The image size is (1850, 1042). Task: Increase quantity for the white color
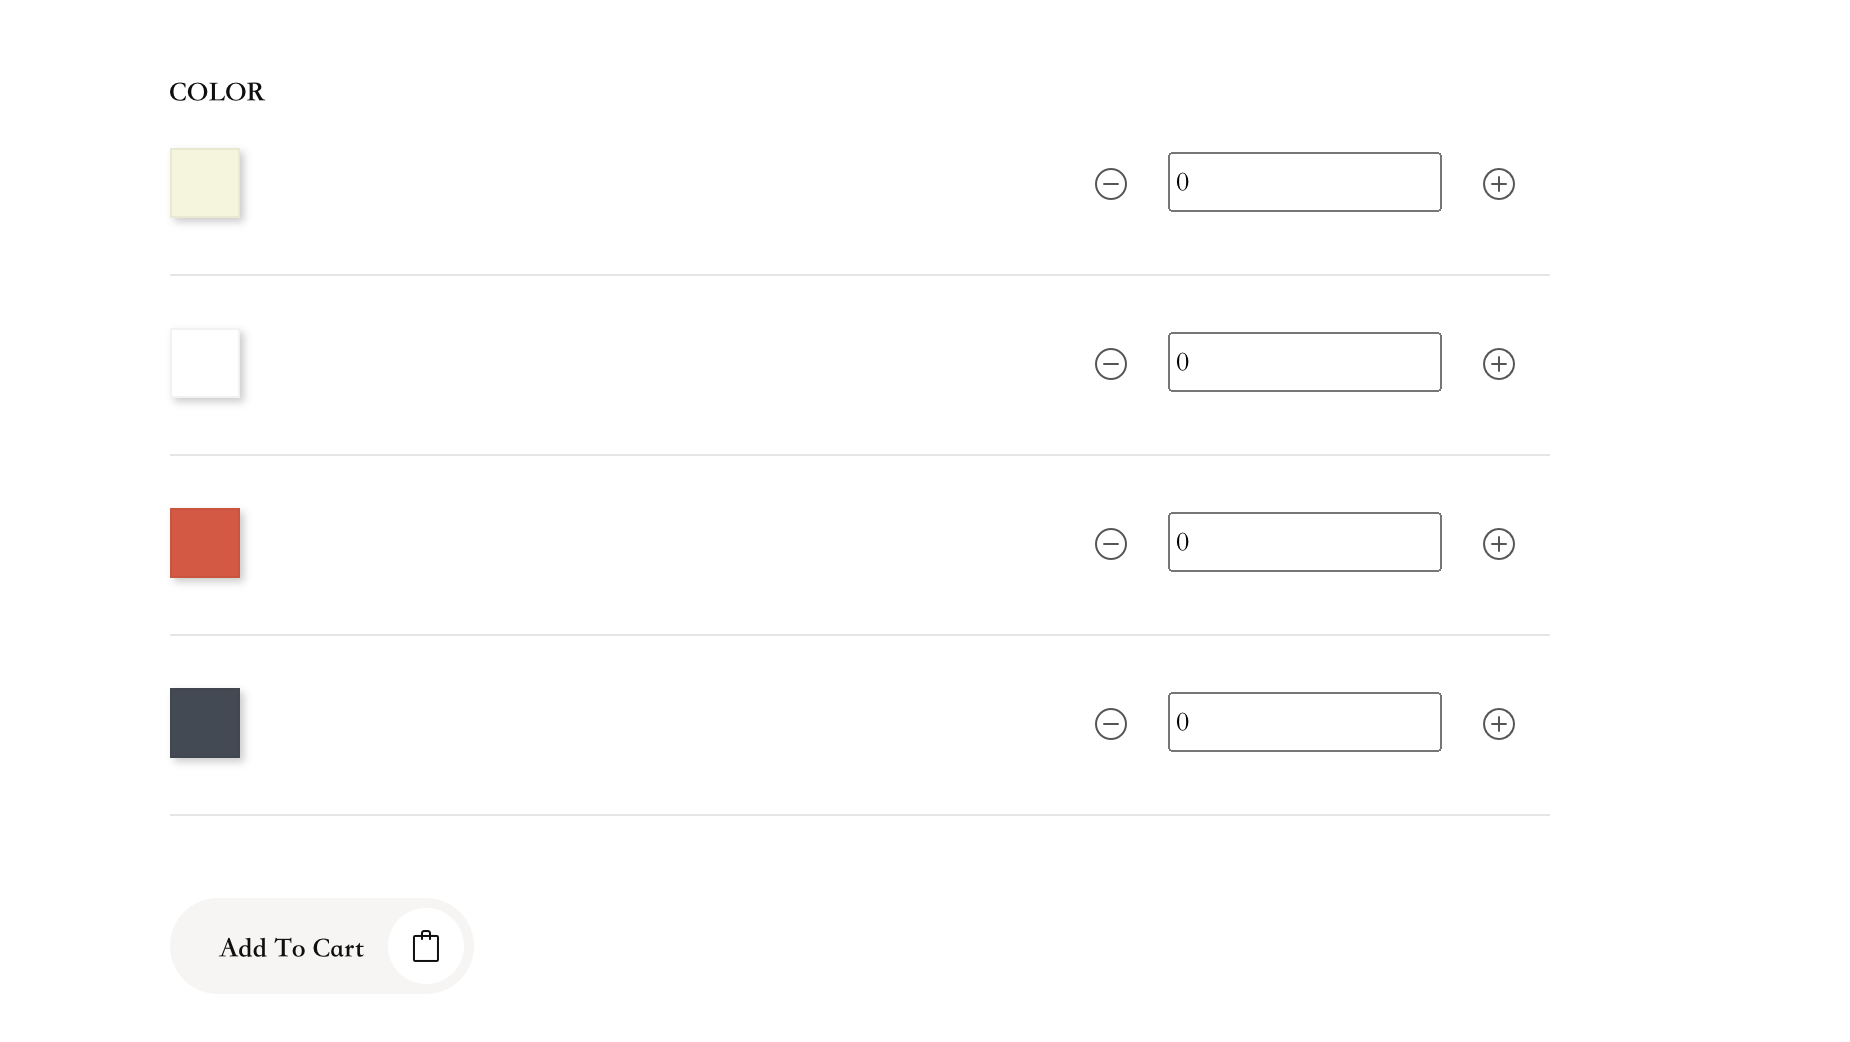coord(1498,364)
